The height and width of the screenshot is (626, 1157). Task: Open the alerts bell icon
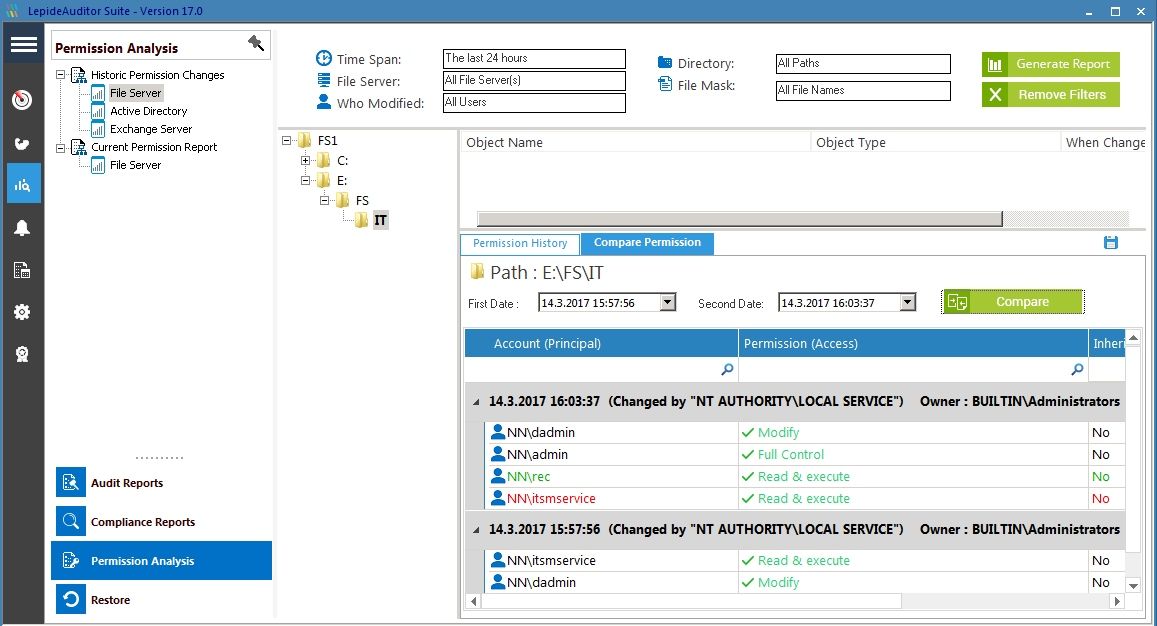[22, 228]
